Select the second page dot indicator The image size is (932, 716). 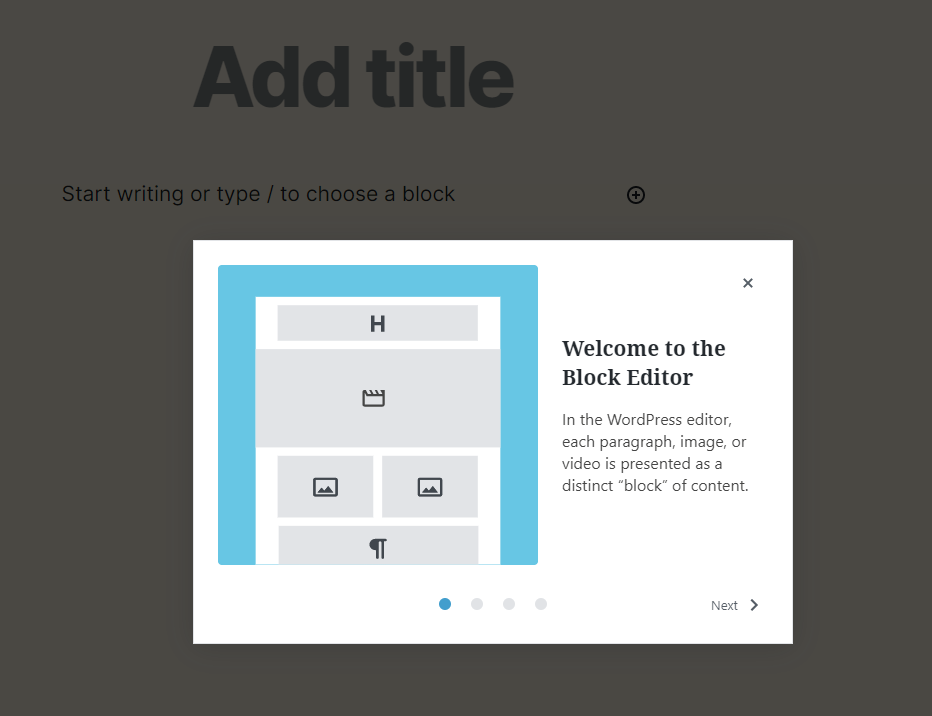477,604
